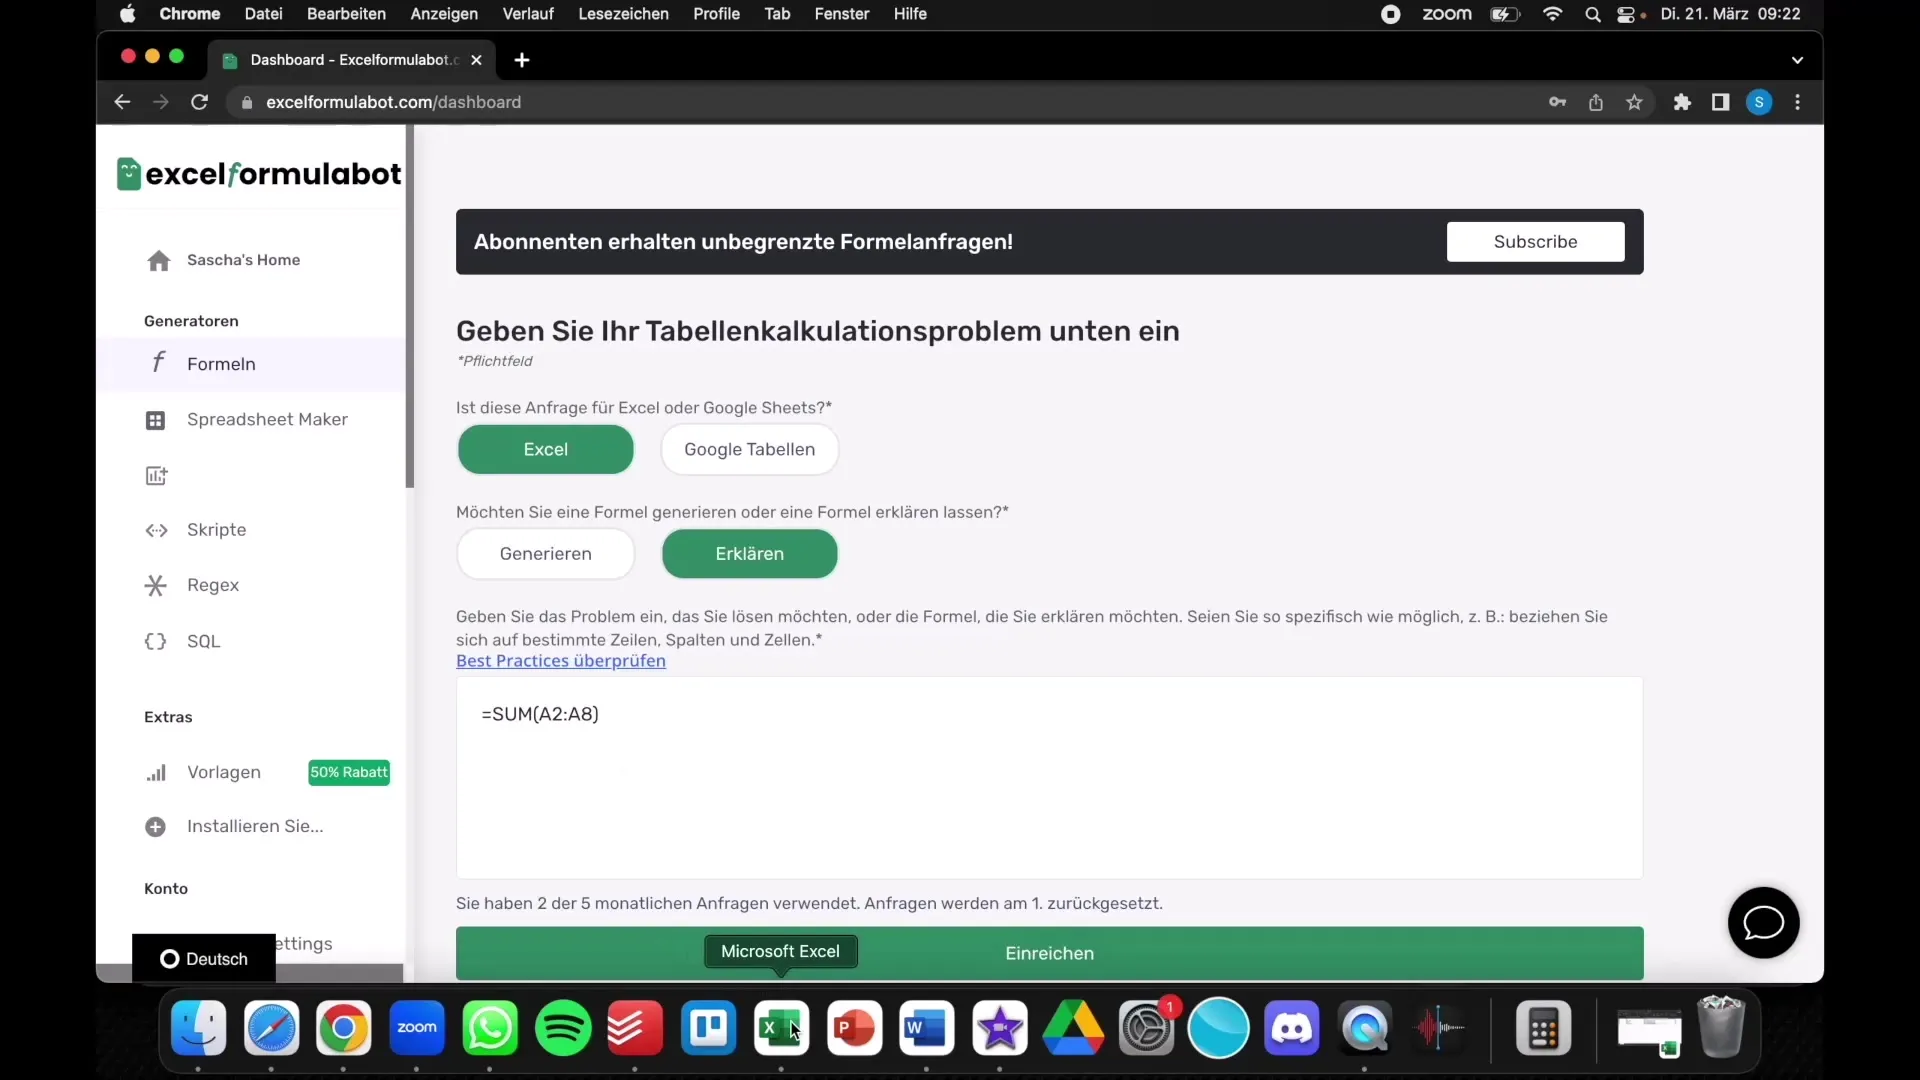The width and height of the screenshot is (1920, 1080).
Task: Open the Apple menu
Action: click(x=128, y=14)
